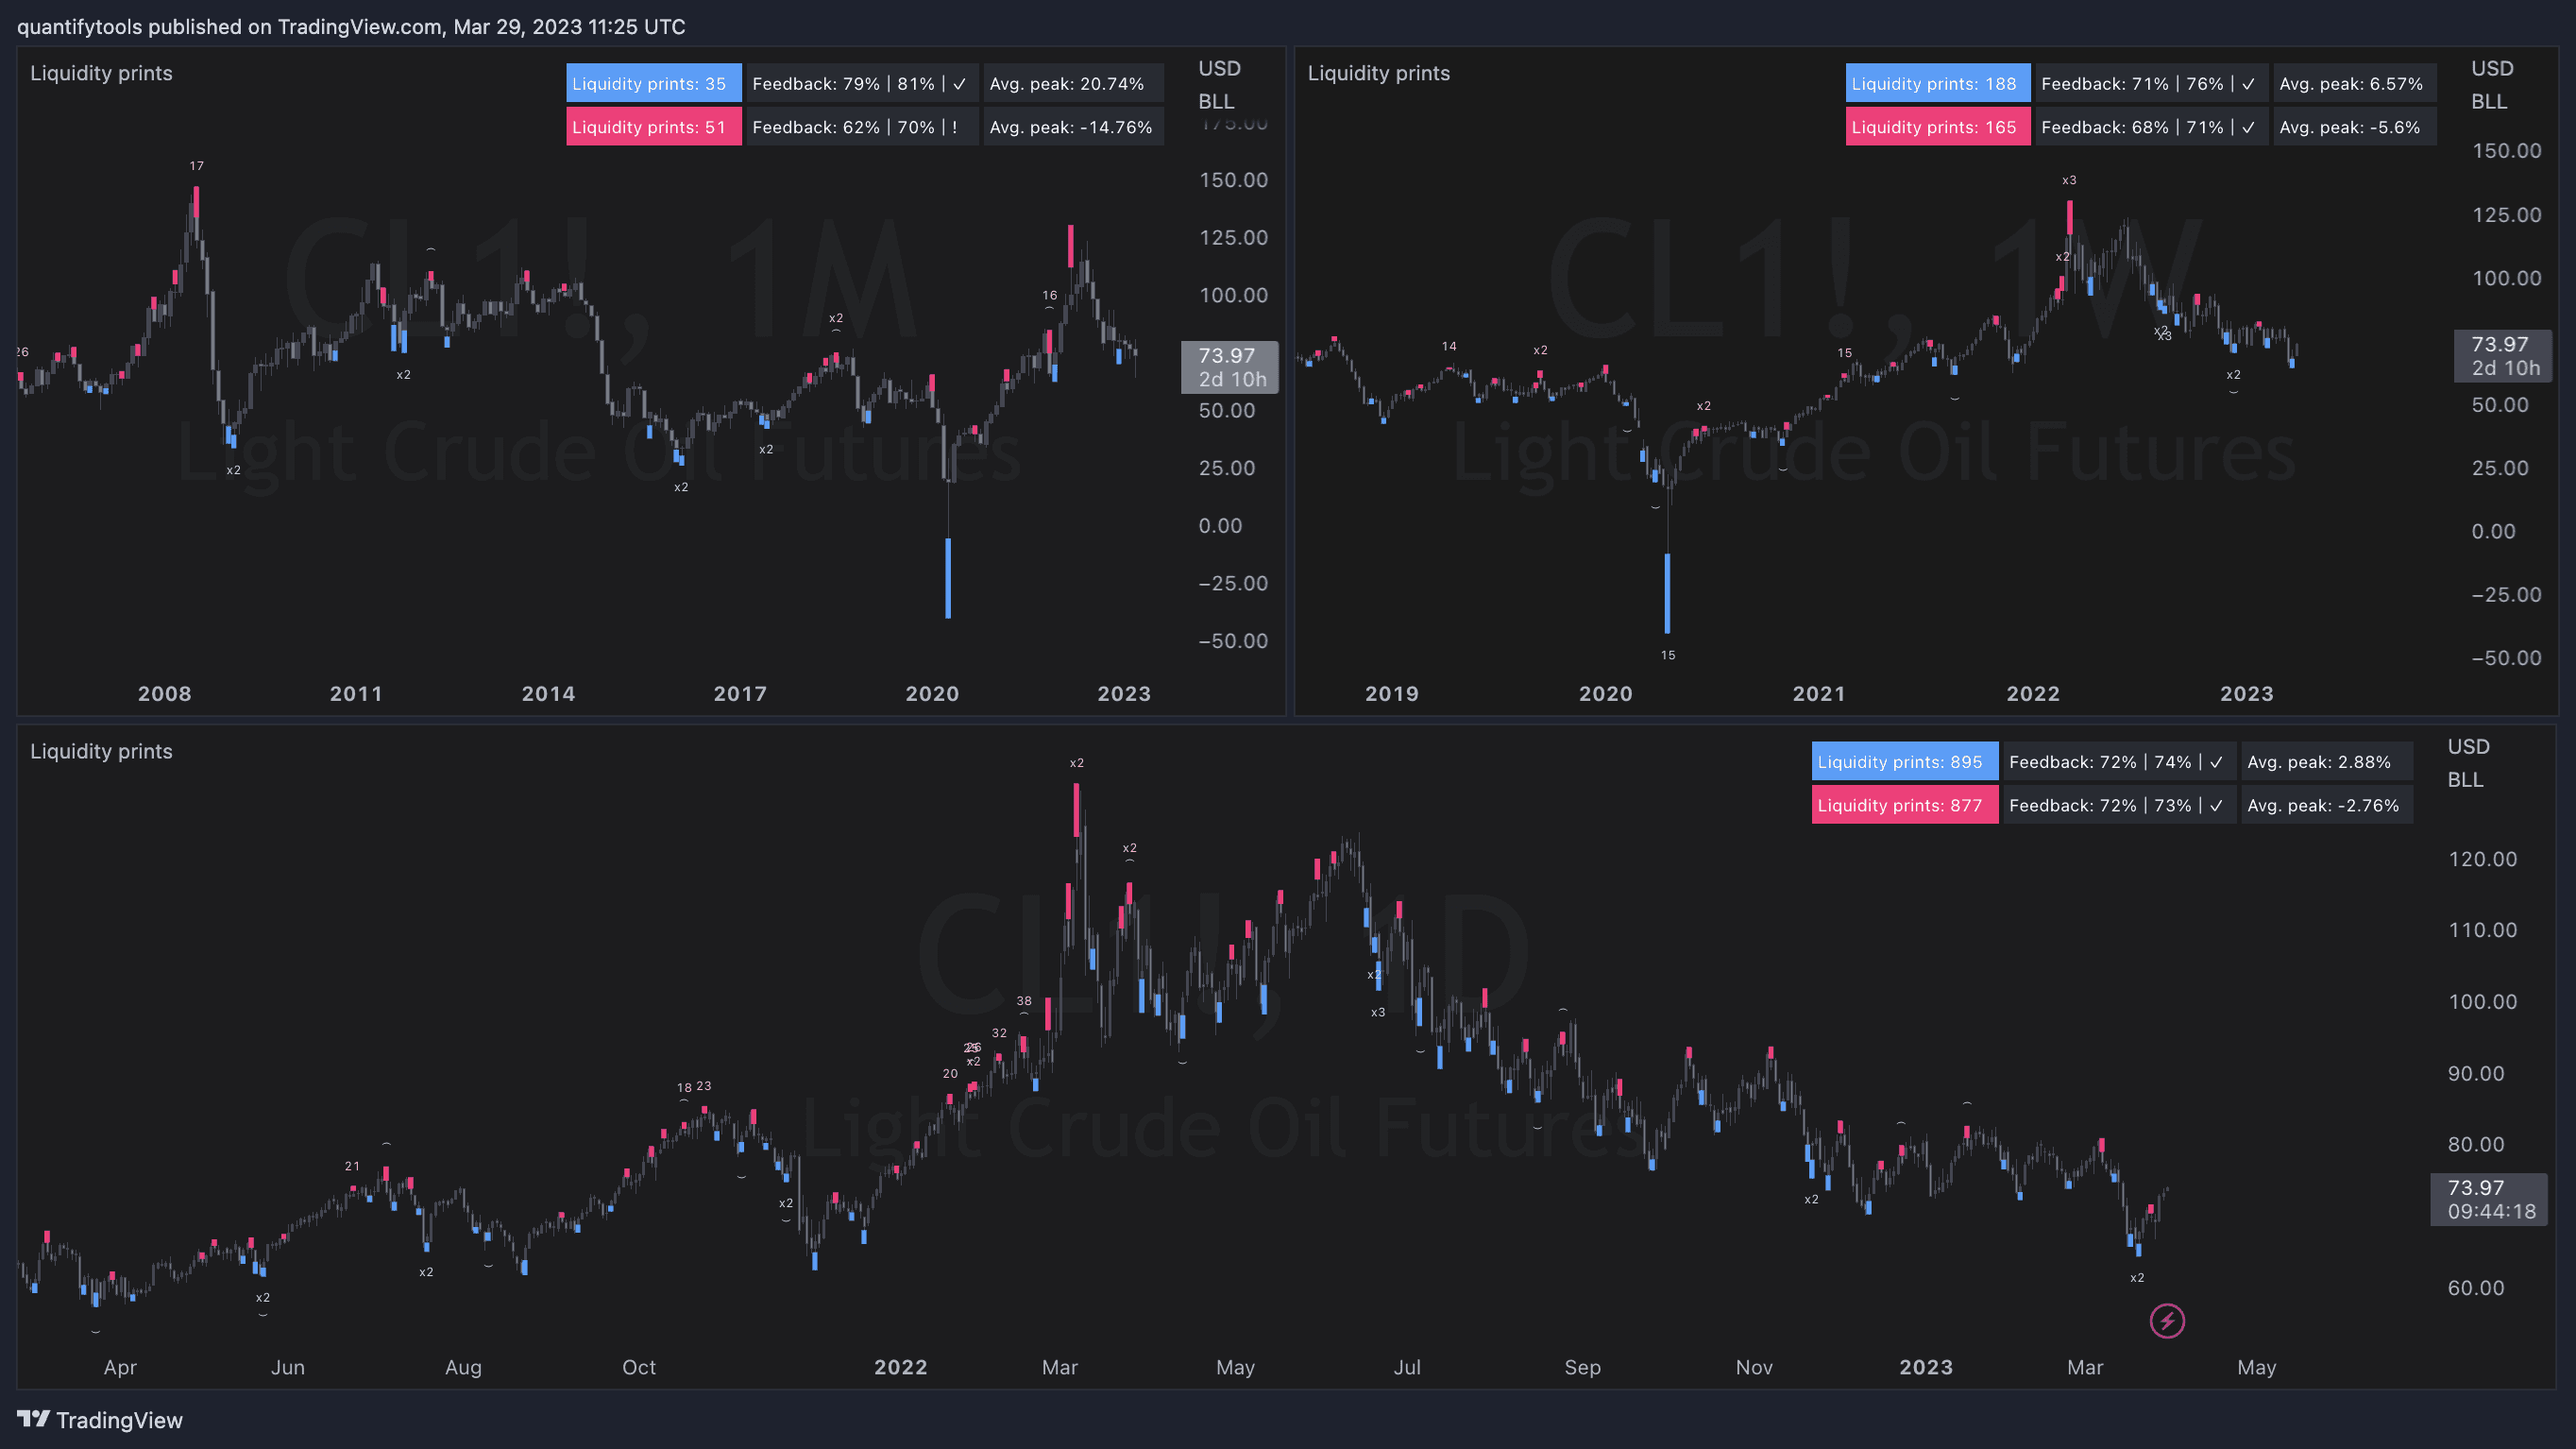Select the pink Liquidity prints: 877 badge
Screen dimensions: 2576x1449
1903,805
